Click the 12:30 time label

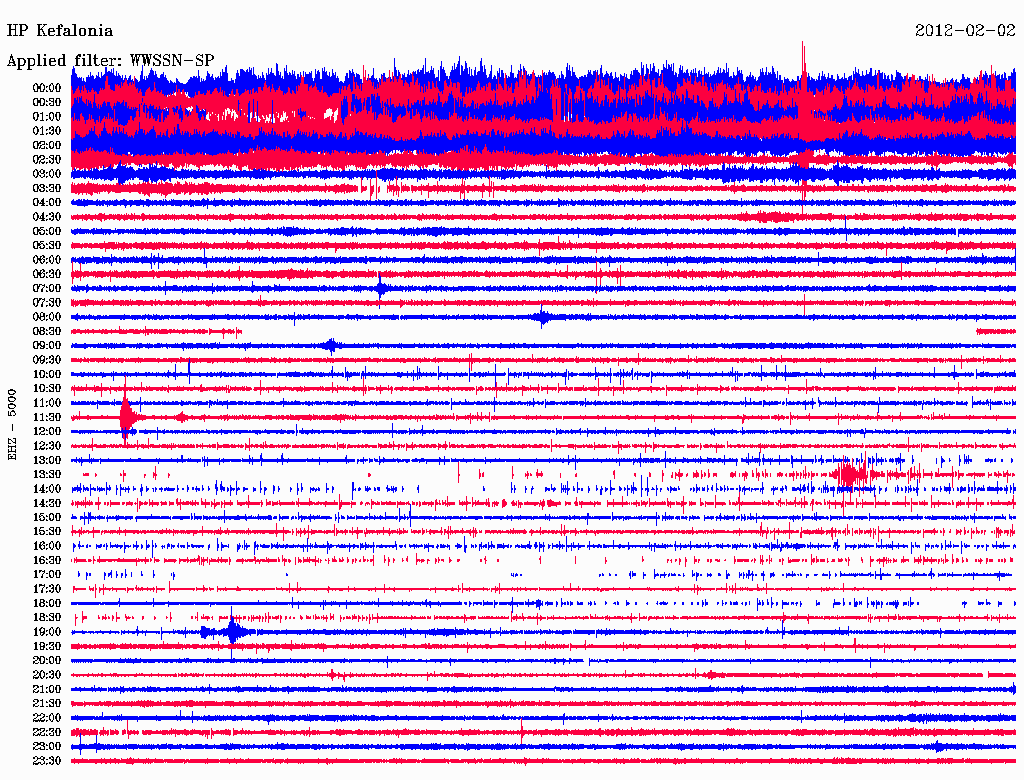(46, 446)
